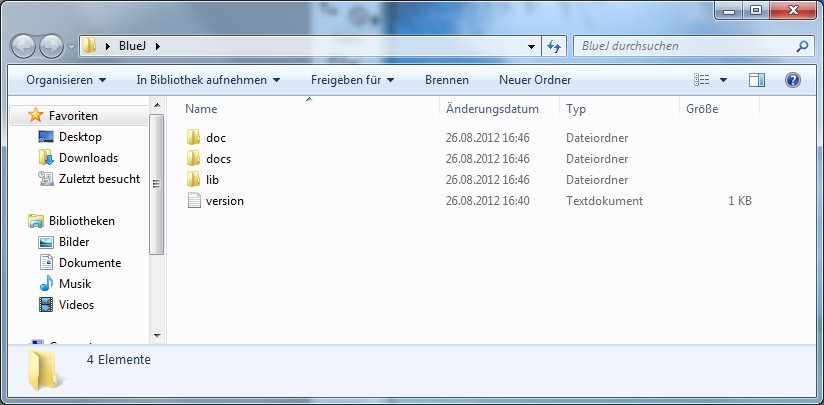
Task: Open the help question mark icon
Action: 792,80
